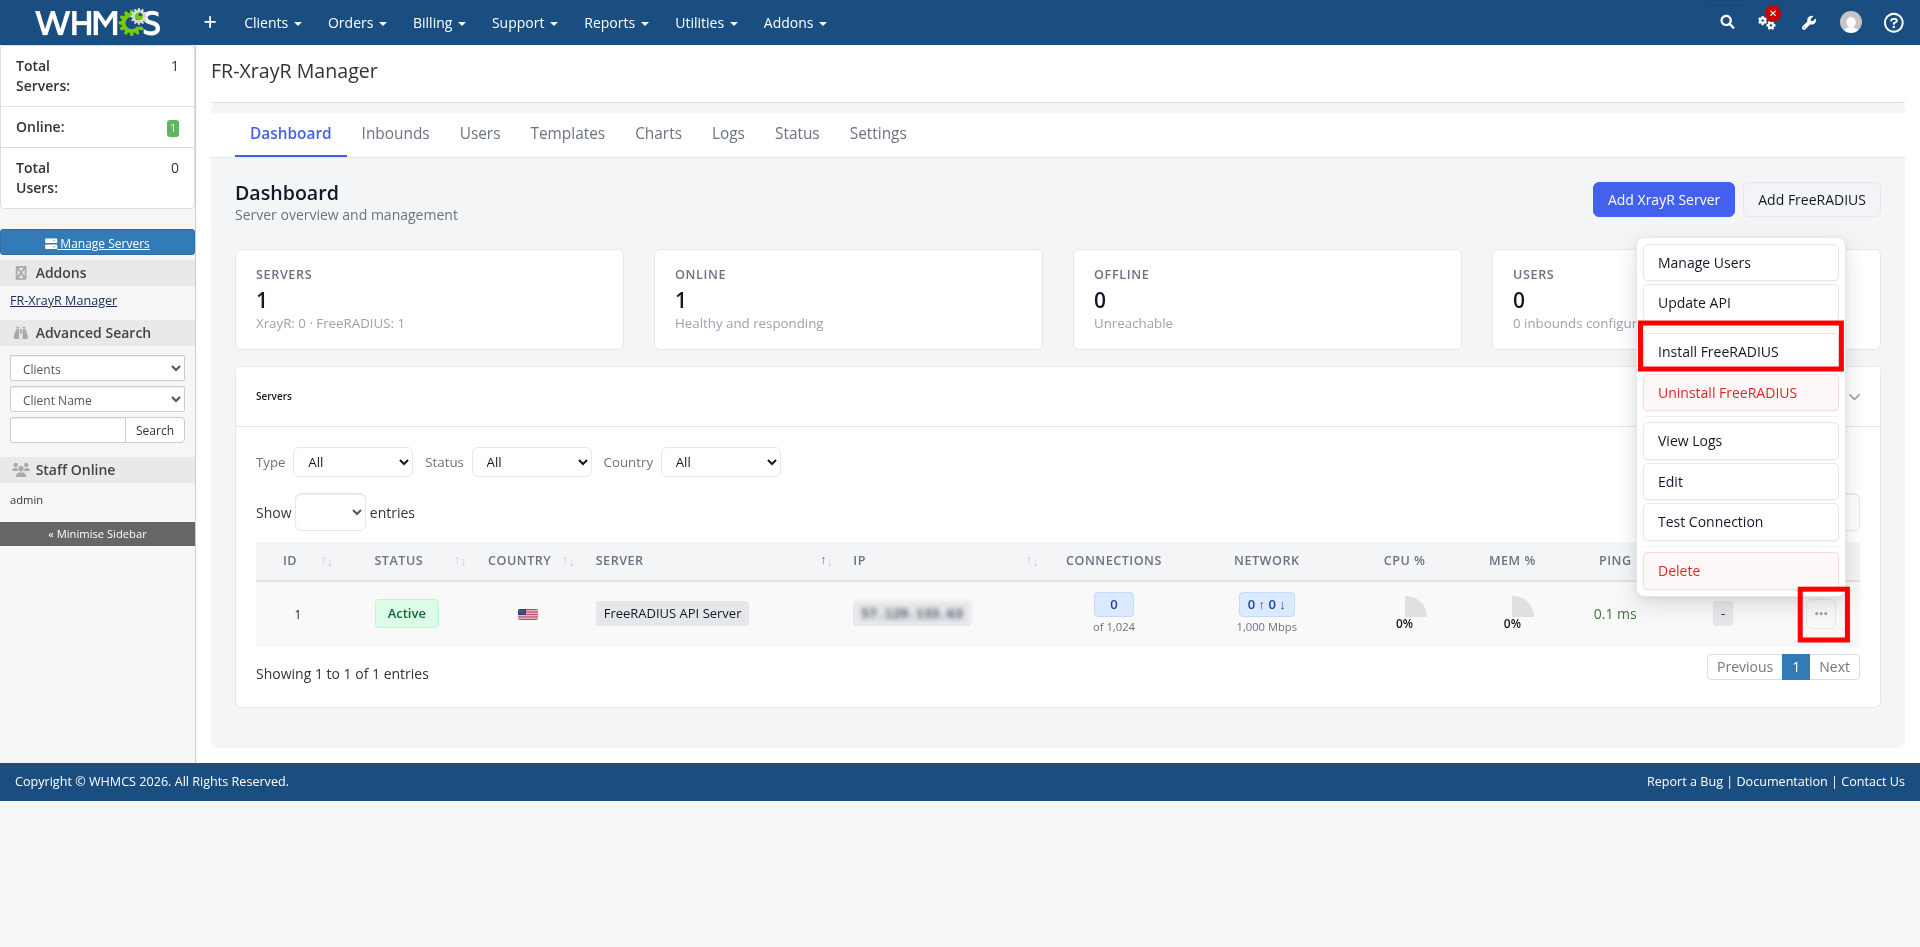The height and width of the screenshot is (947, 1920).
Task: Click the search magnifier icon in top bar
Action: click(1727, 22)
